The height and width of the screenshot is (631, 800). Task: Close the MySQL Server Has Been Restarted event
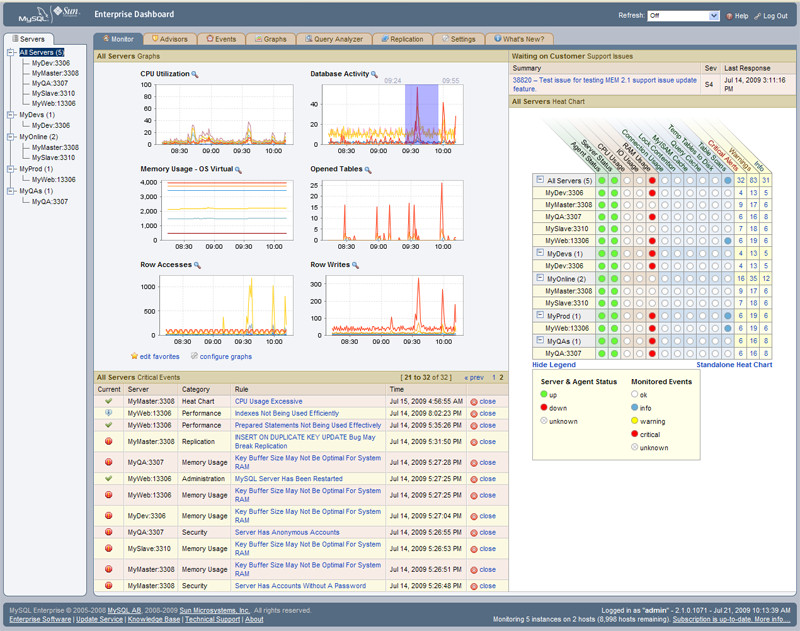click(x=483, y=479)
